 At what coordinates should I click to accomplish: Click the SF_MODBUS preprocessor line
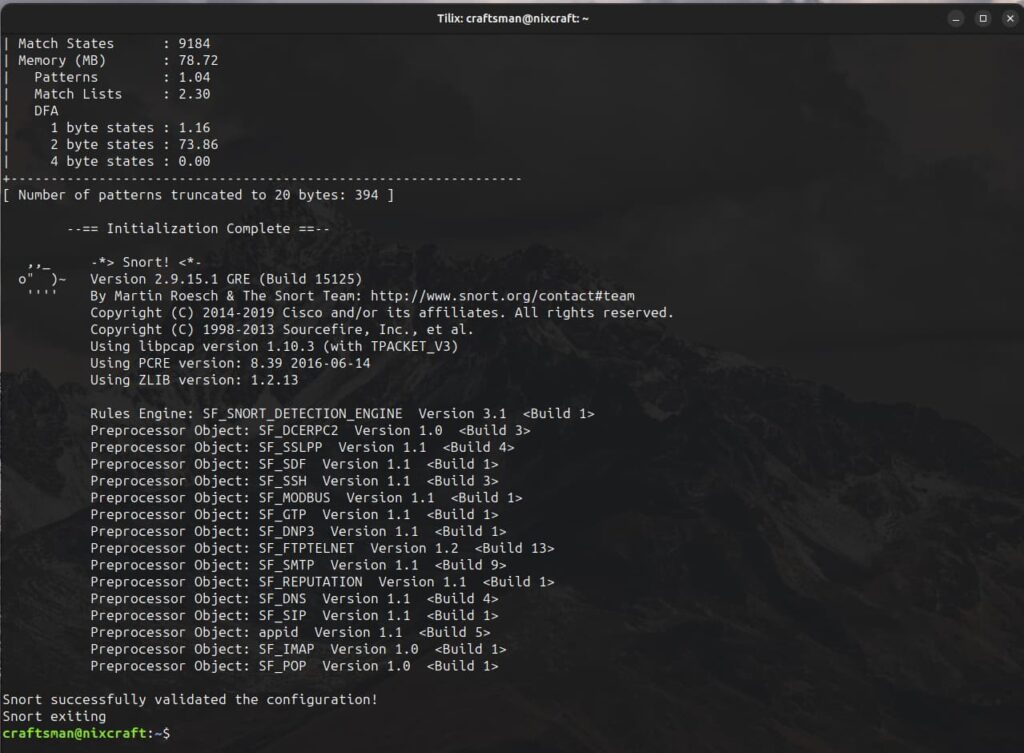coord(306,498)
